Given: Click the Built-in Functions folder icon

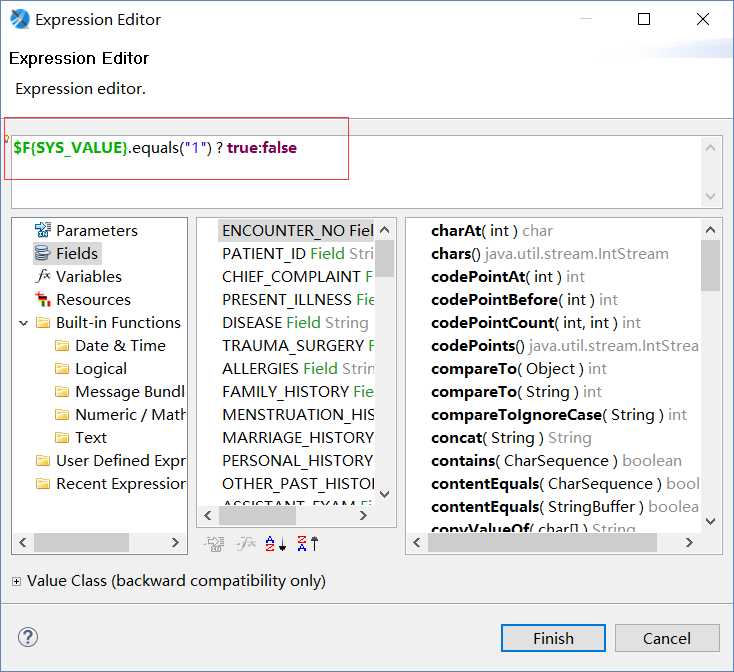Looking at the screenshot, I should (43, 322).
